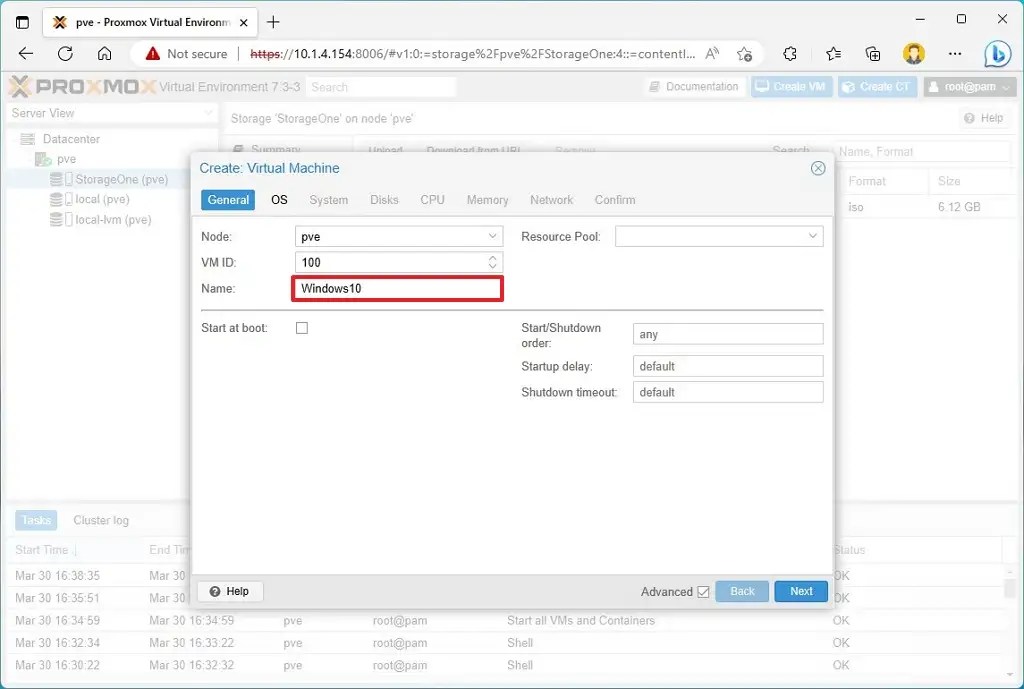
Task: Click the Help icon in the Create dialog
Action: click(x=229, y=591)
